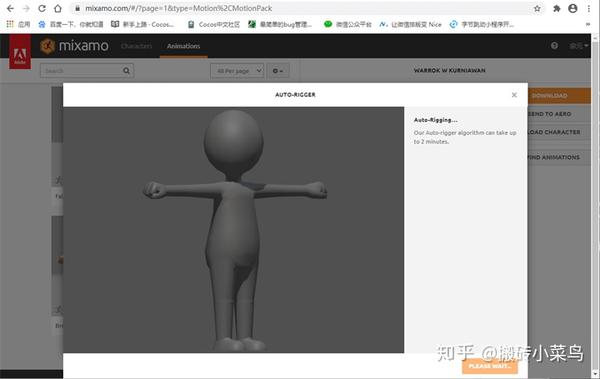Image resolution: width=600 pixels, height=379 pixels.
Task: Click the PLEASE WAIT button
Action: tap(490, 366)
